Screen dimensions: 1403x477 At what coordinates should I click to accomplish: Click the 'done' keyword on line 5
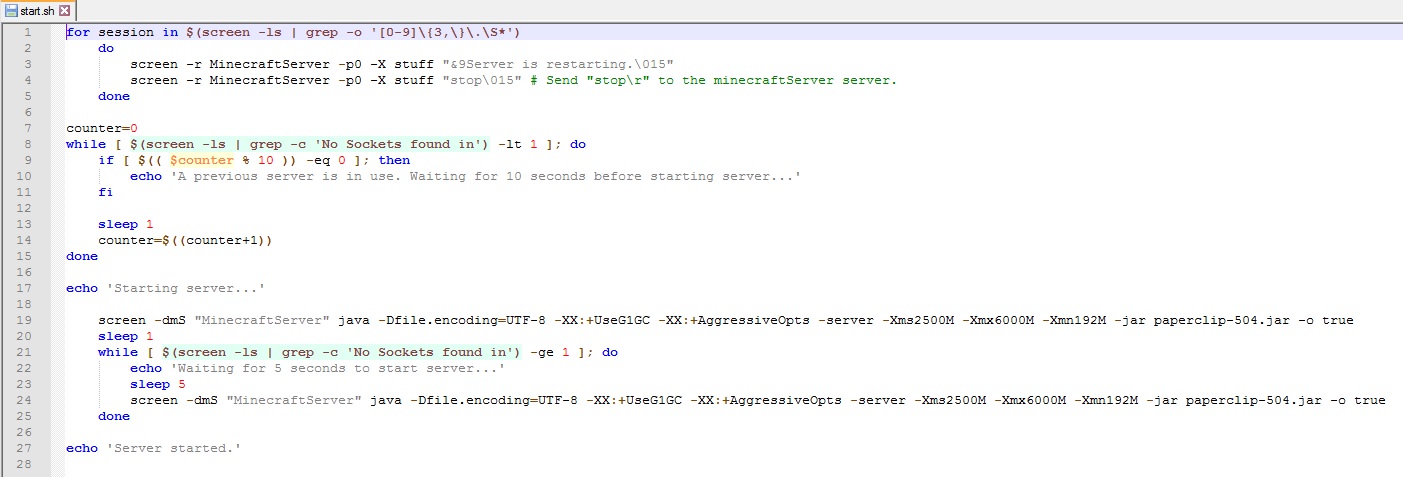(114, 96)
